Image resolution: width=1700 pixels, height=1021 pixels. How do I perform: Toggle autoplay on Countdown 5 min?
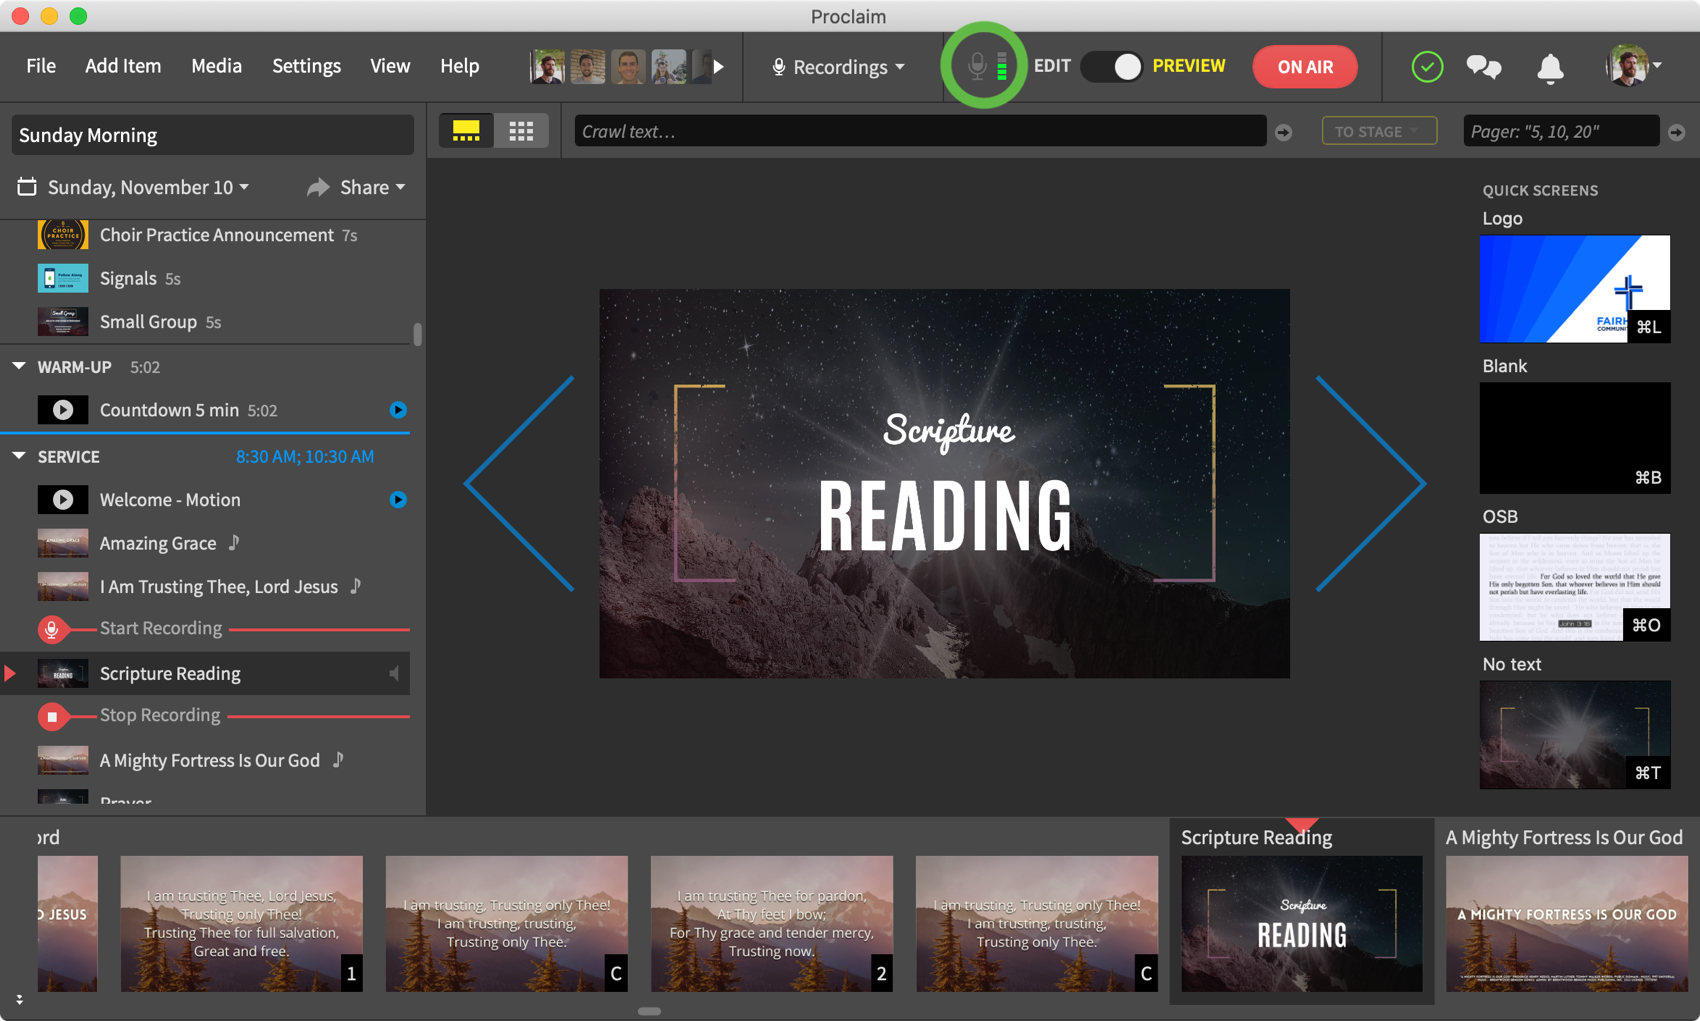point(398,410)
